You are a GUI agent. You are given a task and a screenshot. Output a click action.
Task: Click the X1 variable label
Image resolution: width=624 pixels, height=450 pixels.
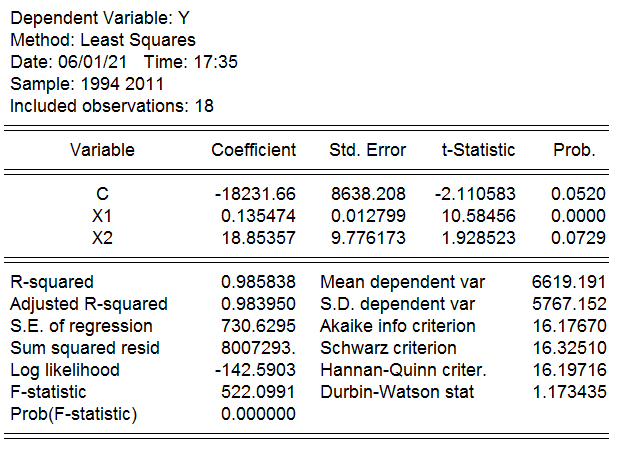pos(102,216)
